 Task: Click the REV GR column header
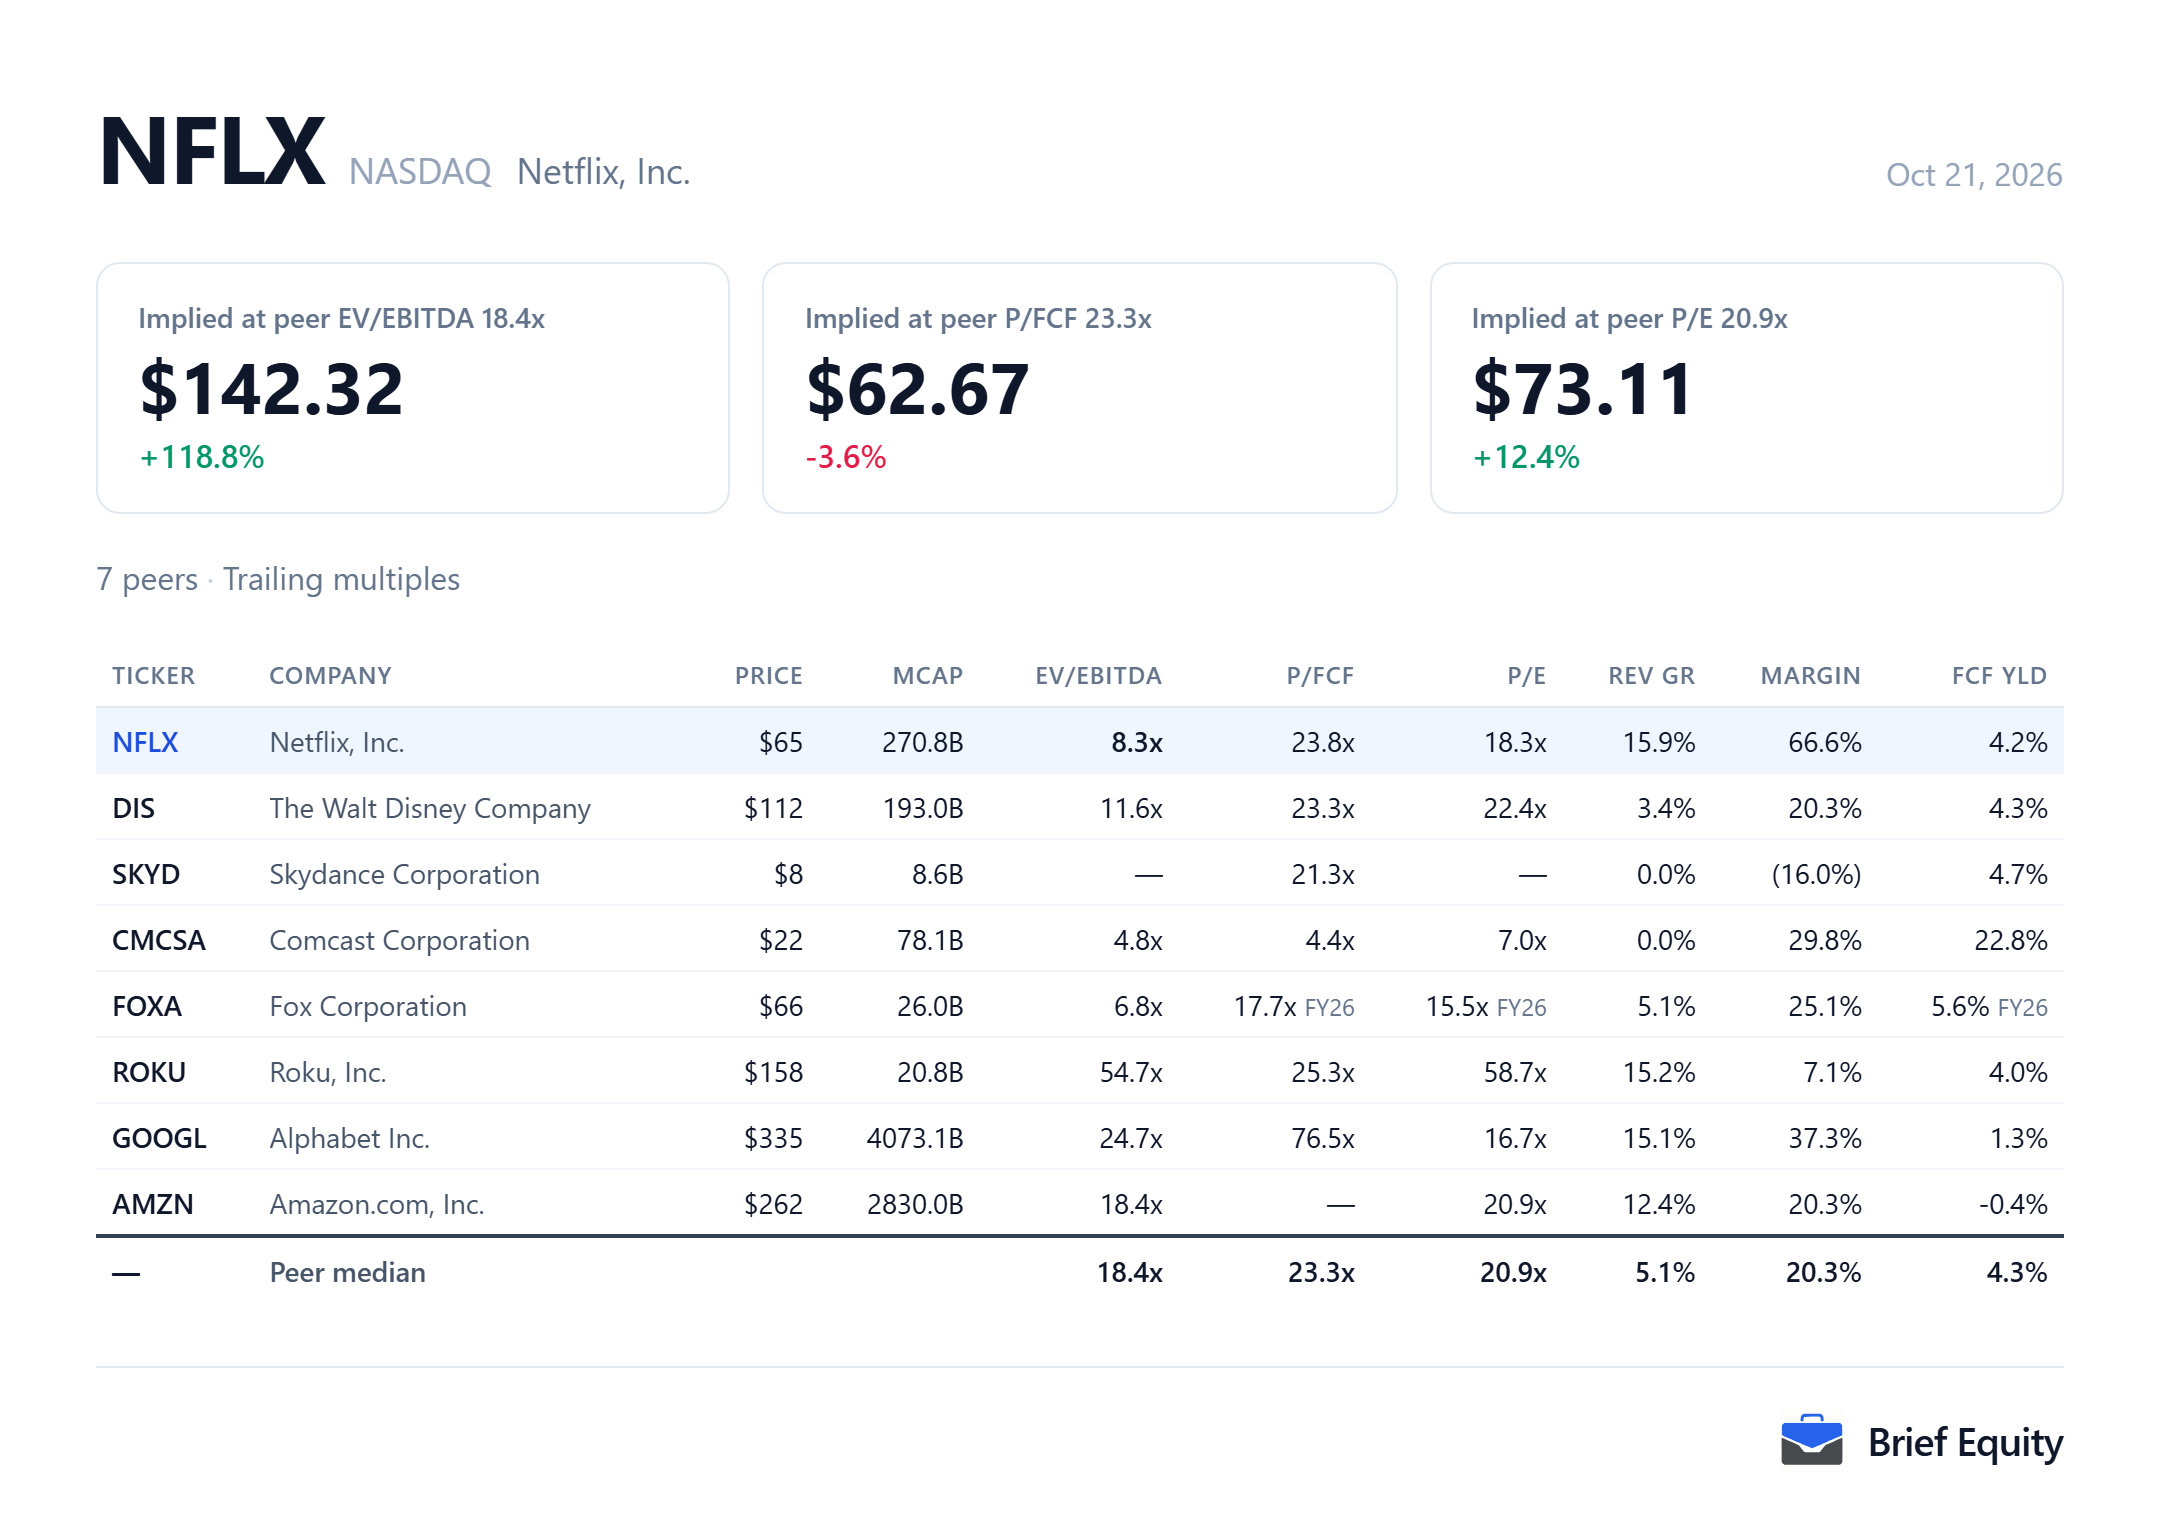coord(1651,676)
